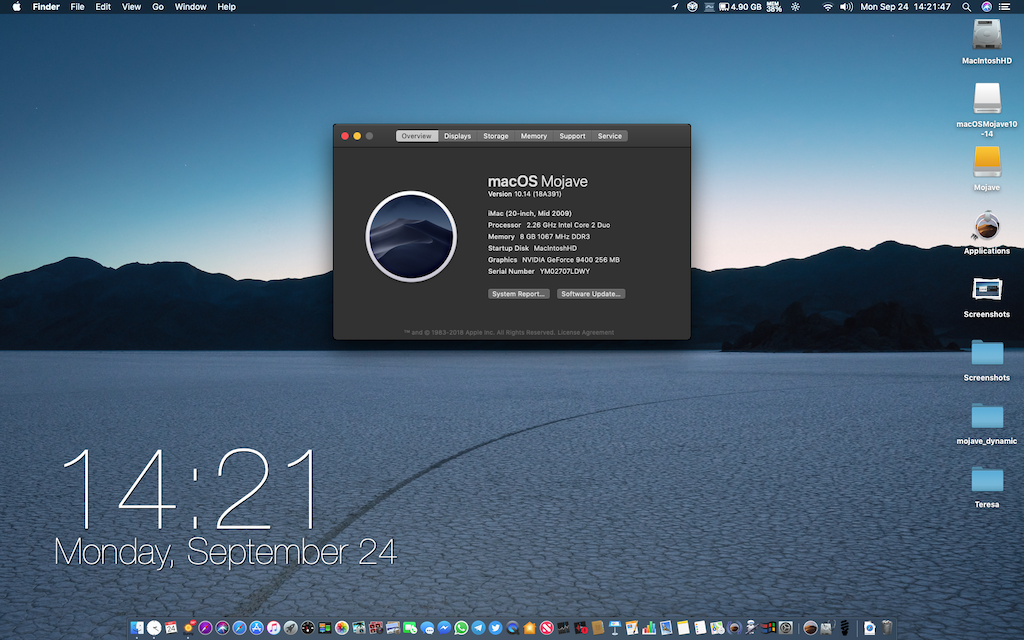
Task: Open Maps from the Dock
Action: click(x=717, y=628)
